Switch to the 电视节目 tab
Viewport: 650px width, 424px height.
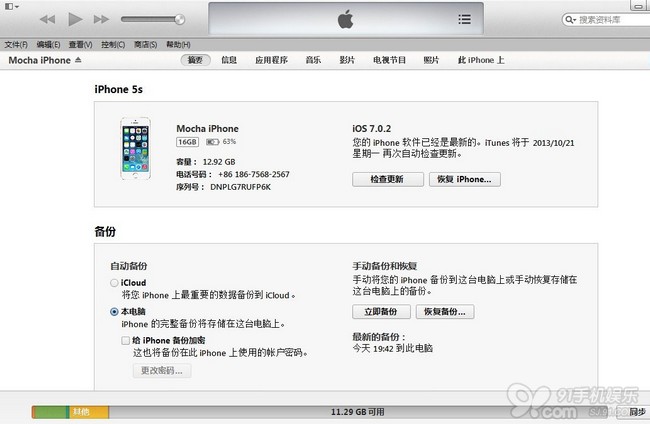(389, 60)
